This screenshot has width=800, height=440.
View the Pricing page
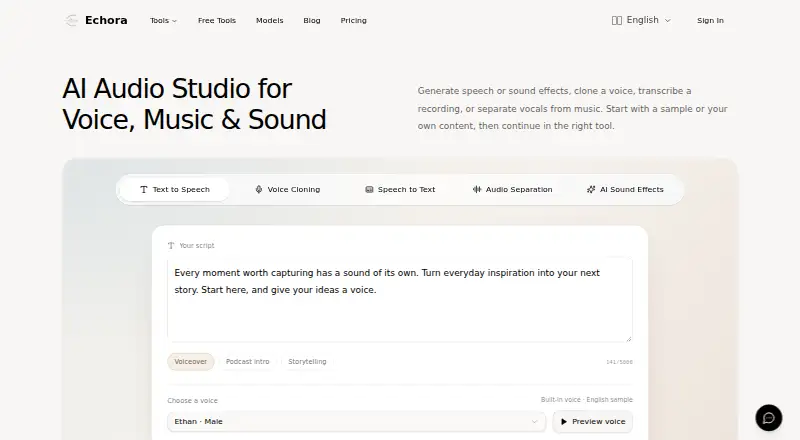click(x=354, y=20)
